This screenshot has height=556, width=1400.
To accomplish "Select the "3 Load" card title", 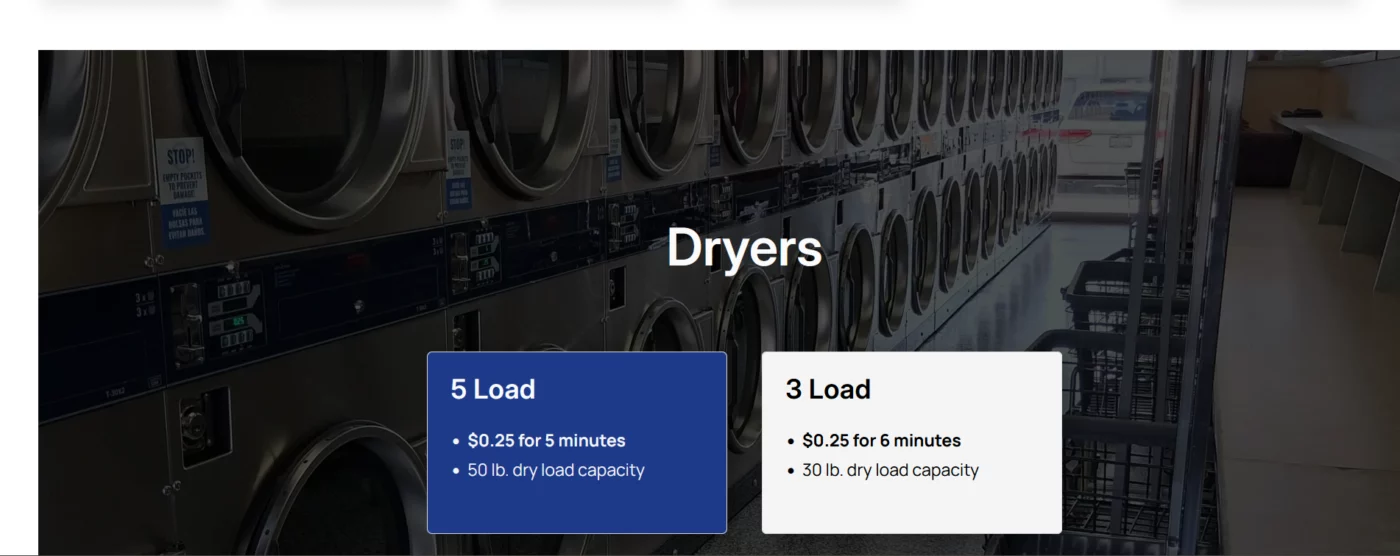I will click(x=828, y=389).
